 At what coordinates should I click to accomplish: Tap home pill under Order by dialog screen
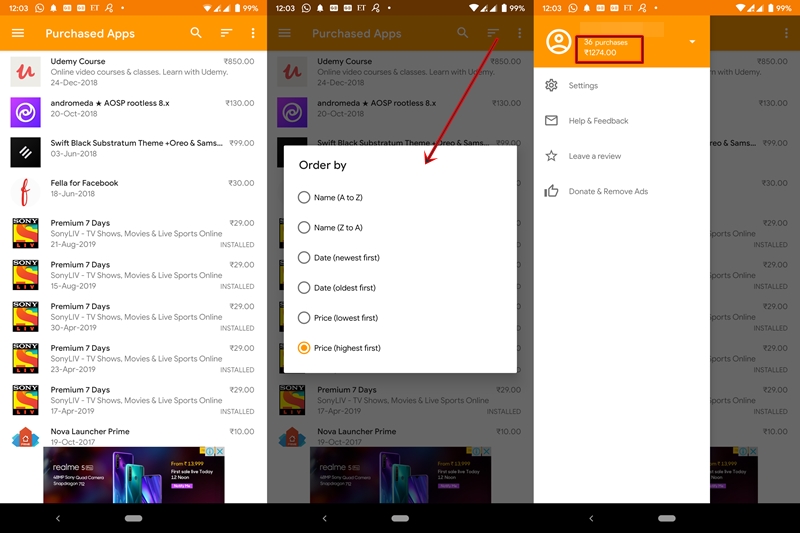(400, 518)
